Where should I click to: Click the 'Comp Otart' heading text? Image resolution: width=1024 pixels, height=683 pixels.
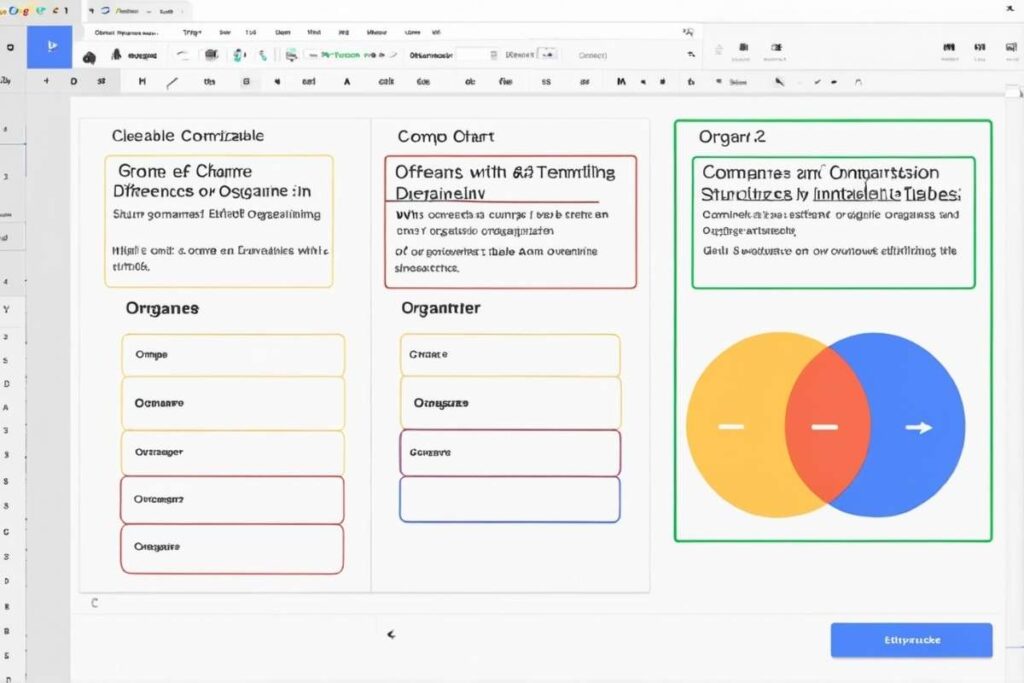(x=445, y=136)
